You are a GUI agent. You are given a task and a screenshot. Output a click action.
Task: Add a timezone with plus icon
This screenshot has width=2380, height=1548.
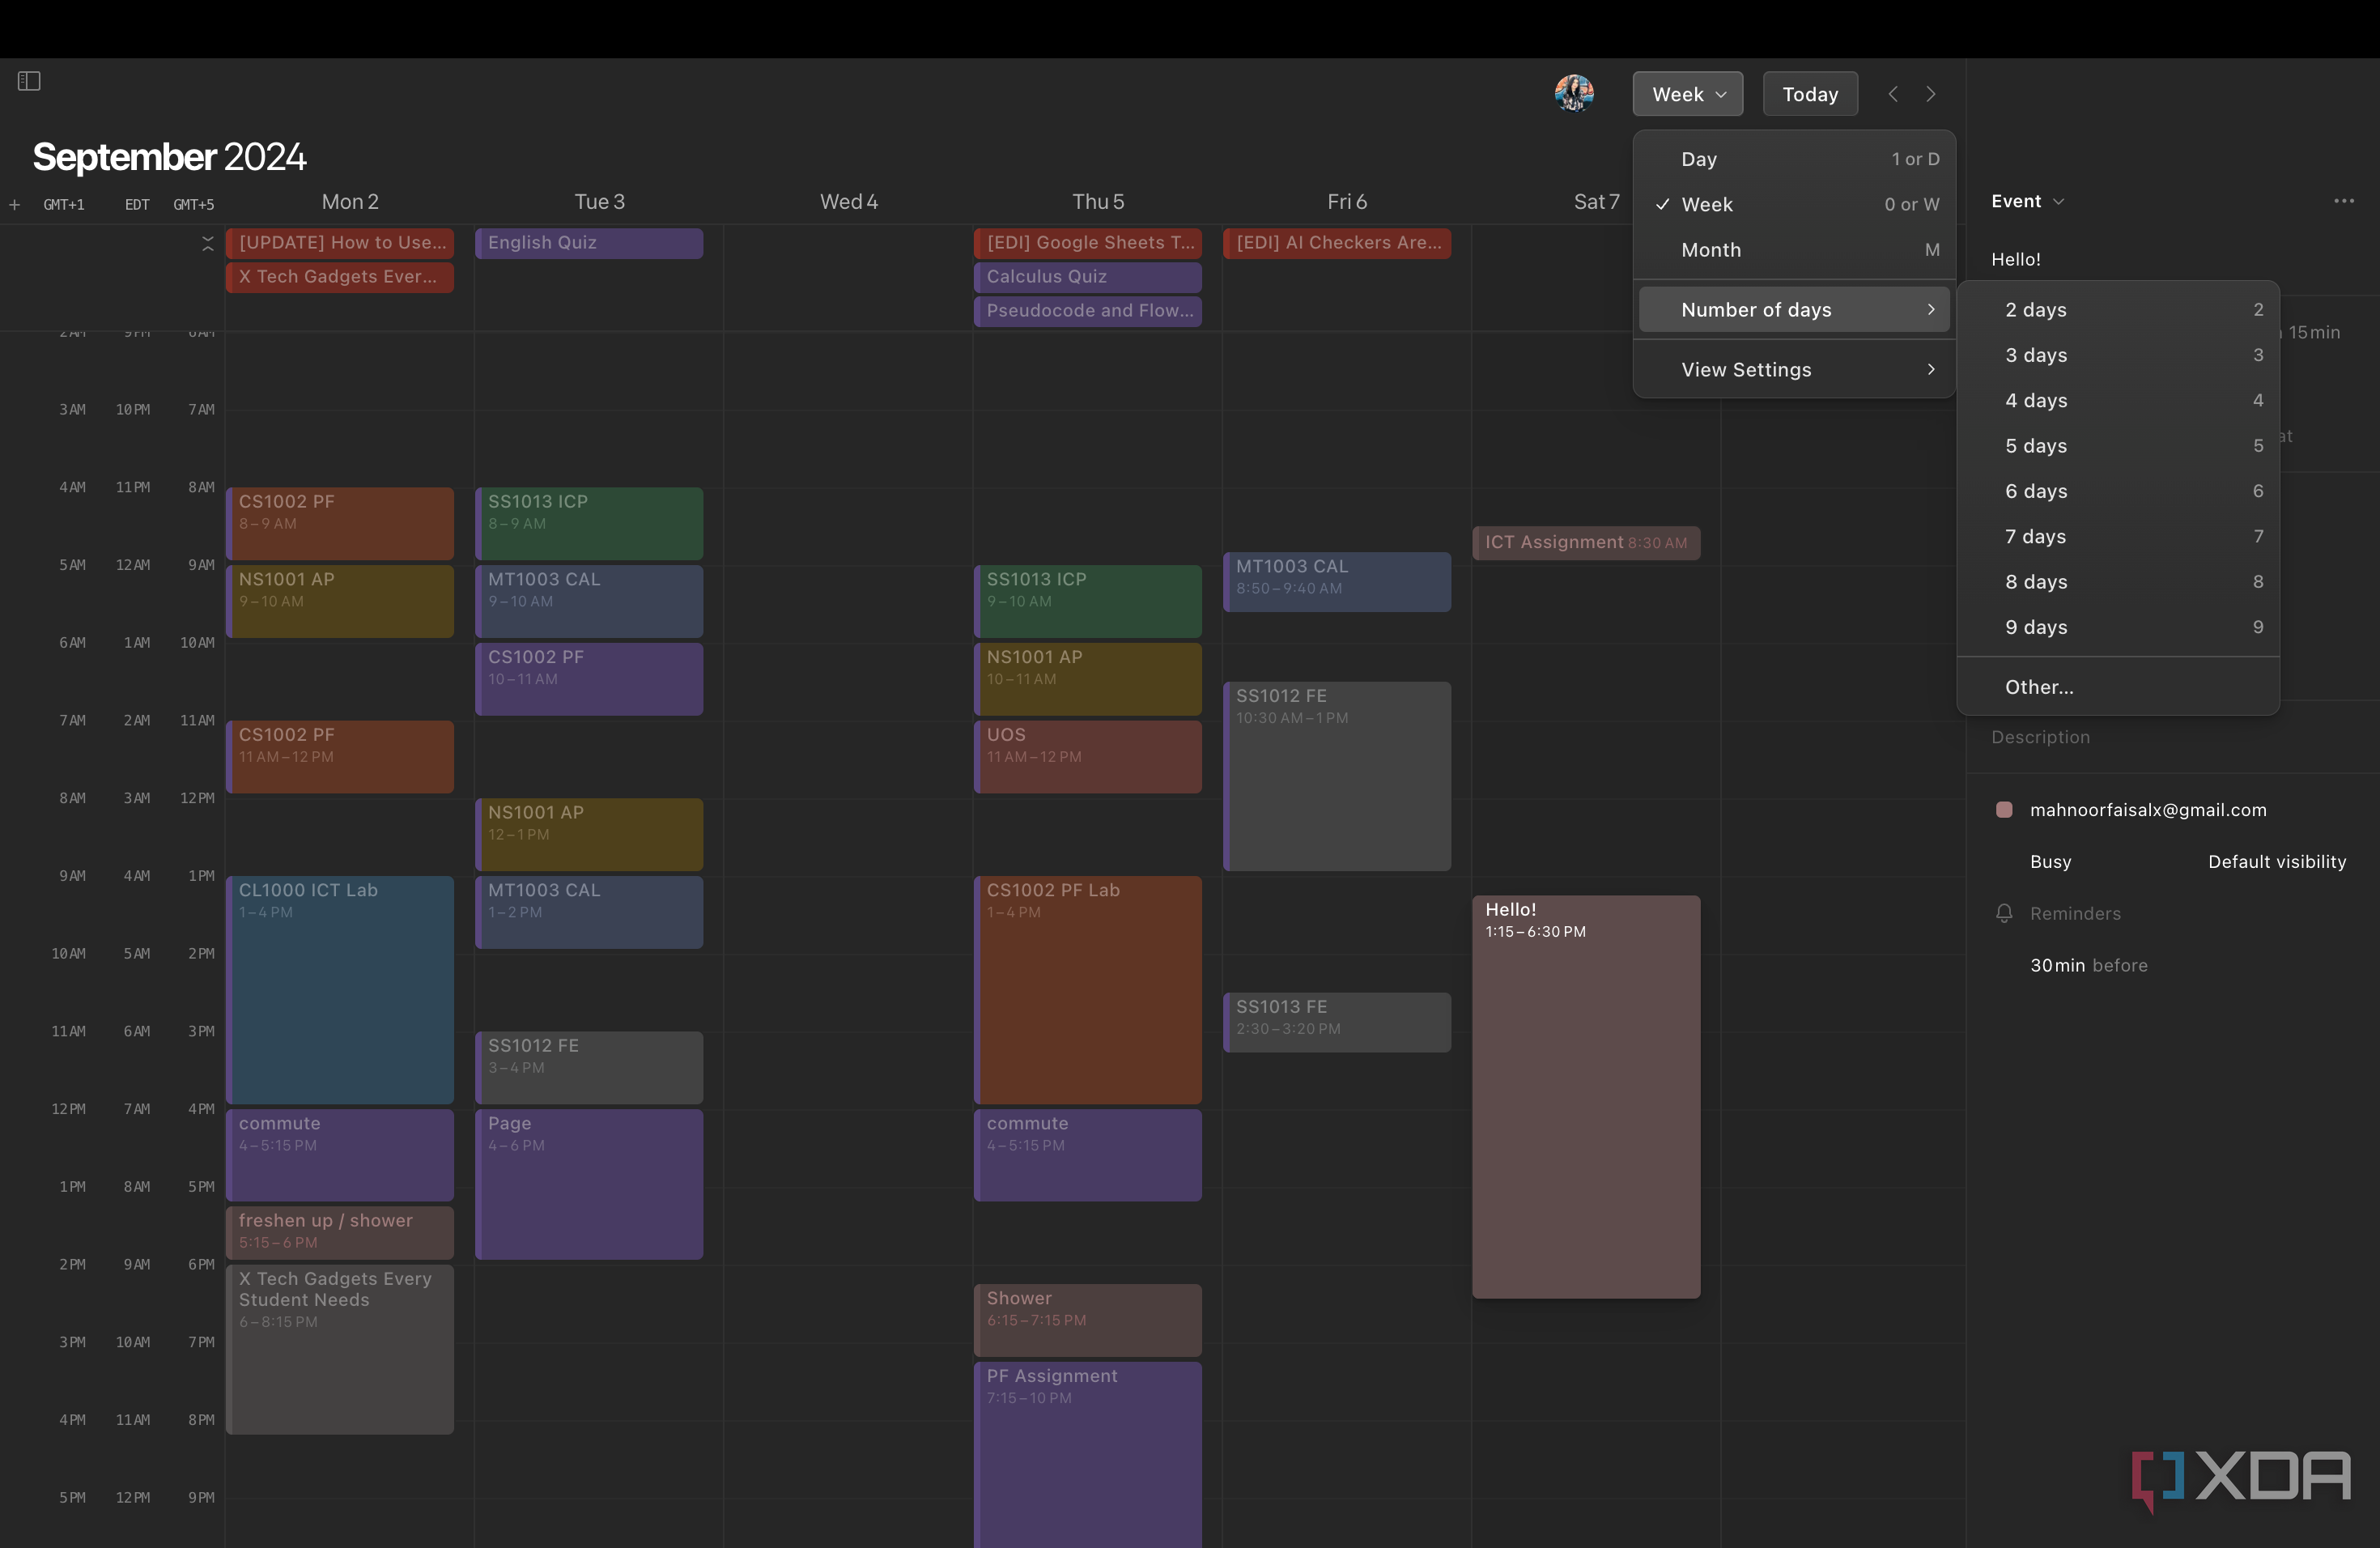point(15,205)
